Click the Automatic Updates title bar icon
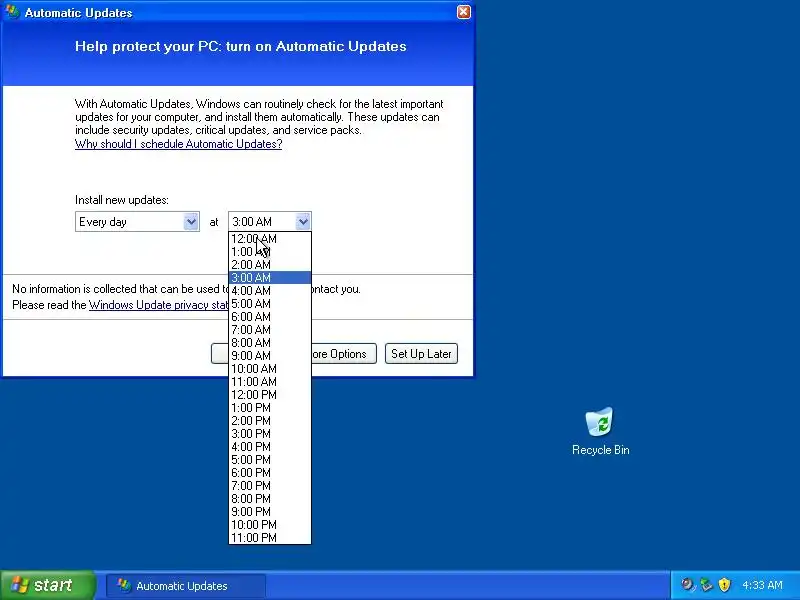The height and width of the screenshot is (600, 800). point(13,12)
